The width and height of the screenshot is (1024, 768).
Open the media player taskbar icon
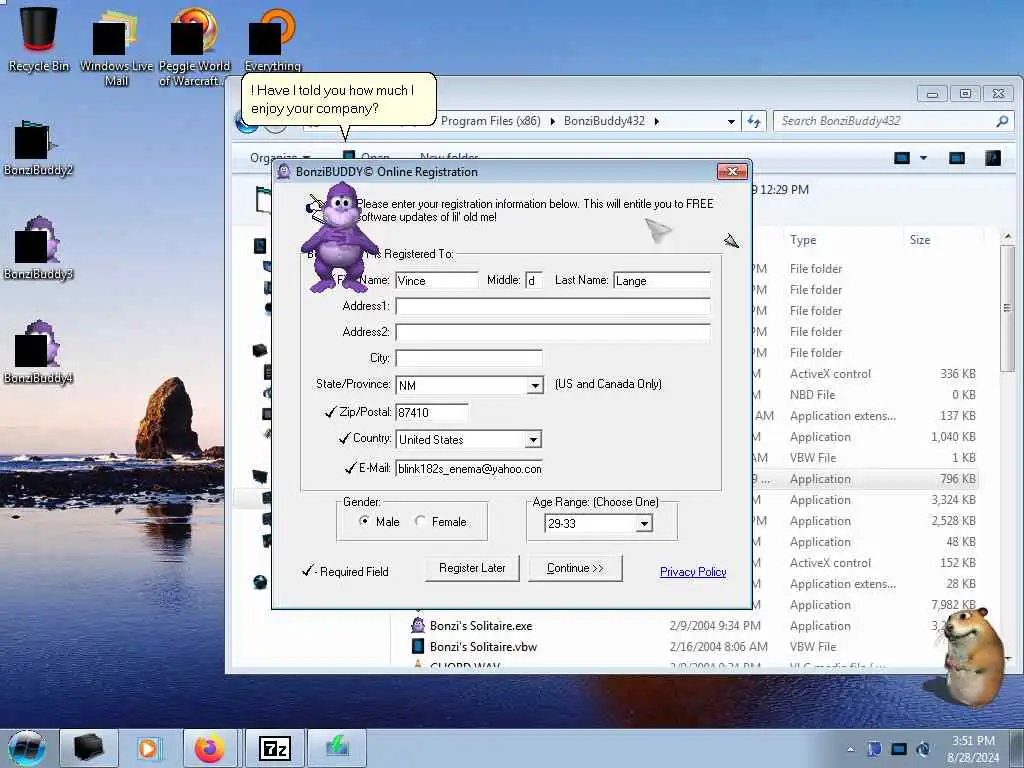(149, 748)
